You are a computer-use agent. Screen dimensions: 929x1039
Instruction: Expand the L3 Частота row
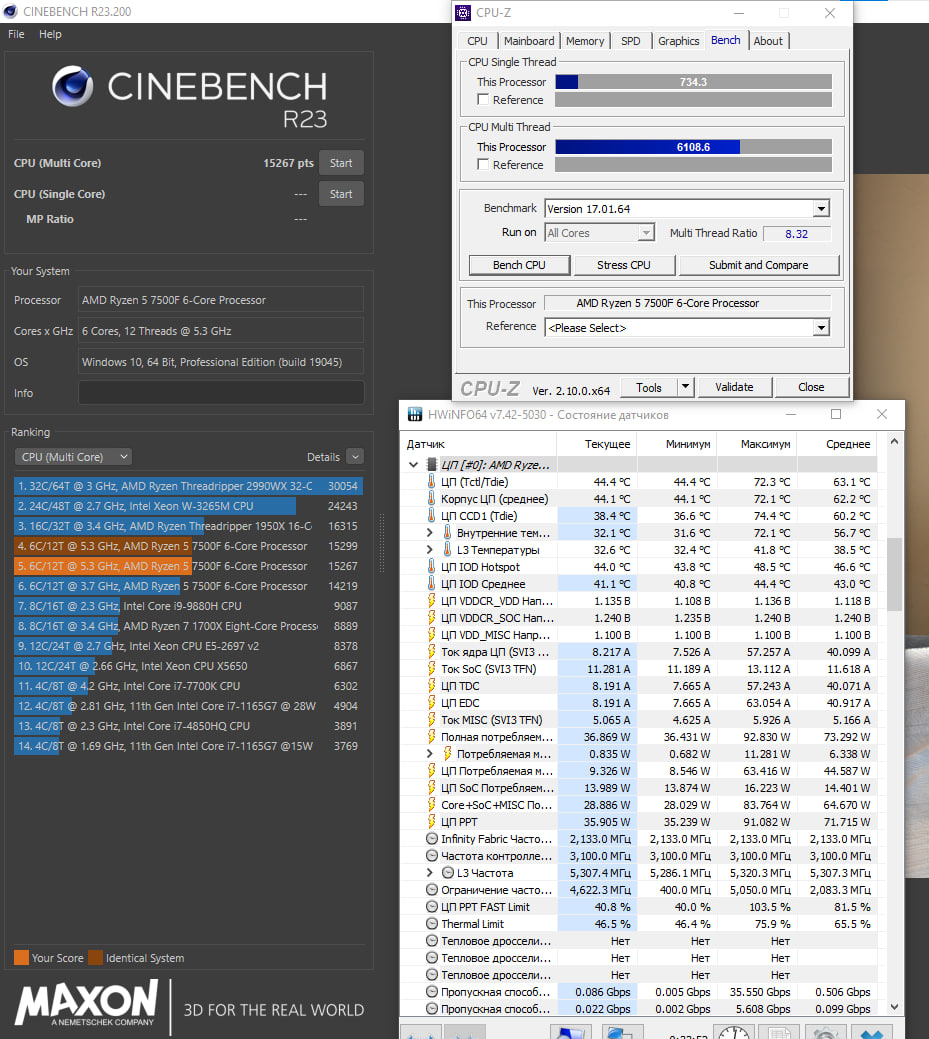tap(429, 873)
